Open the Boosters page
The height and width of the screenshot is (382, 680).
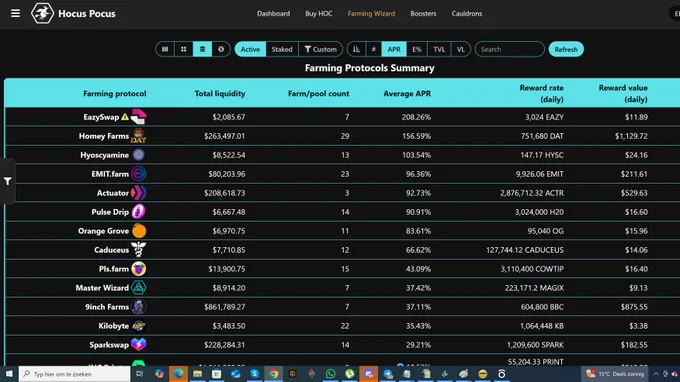coord(423,13)
